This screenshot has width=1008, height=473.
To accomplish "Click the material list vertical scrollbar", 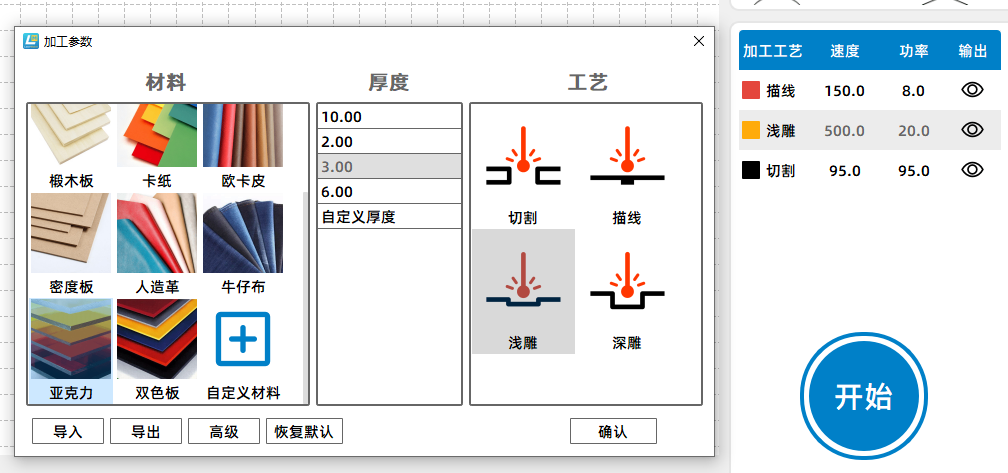I will click(x=305, y=296).
